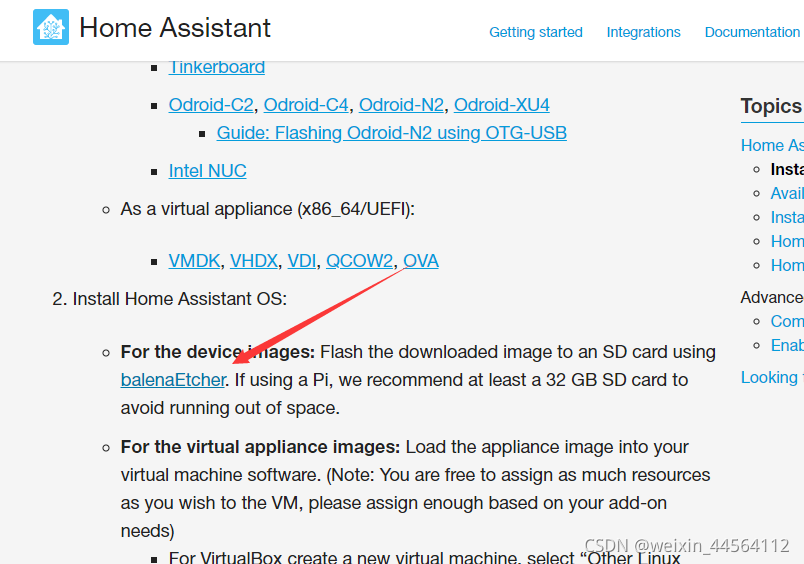Click the Home Assistant site title
This screenshot has height=564, width=804.
175,28
